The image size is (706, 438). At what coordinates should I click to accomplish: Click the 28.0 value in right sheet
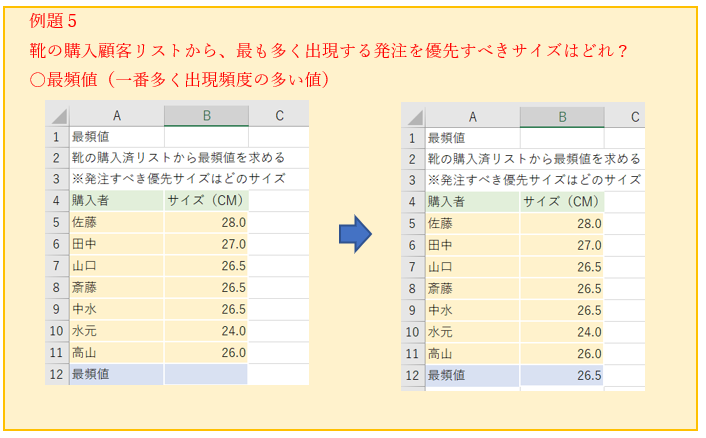click(x=562, y=223)
